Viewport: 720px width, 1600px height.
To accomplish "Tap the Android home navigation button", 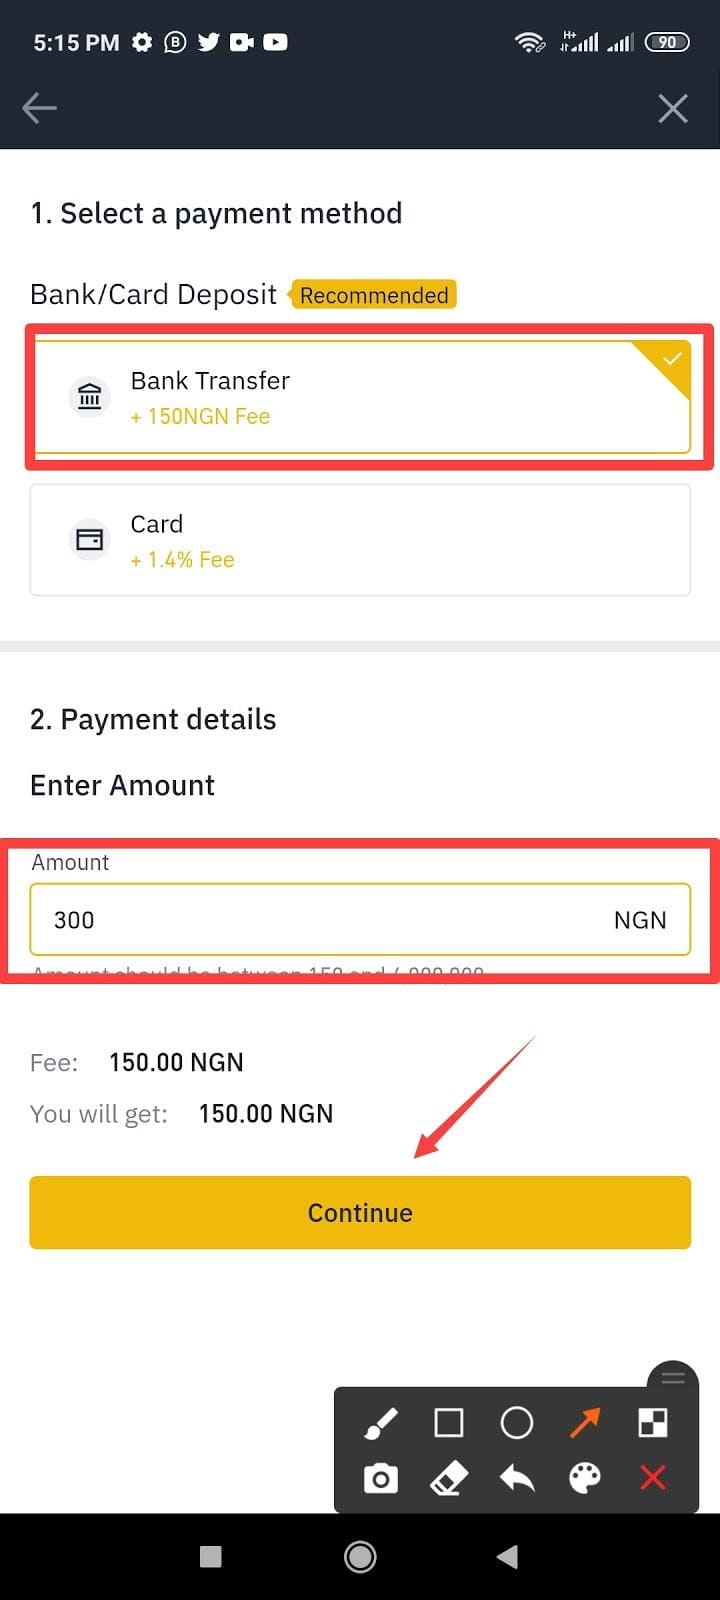I will (x=360, y=1557).
